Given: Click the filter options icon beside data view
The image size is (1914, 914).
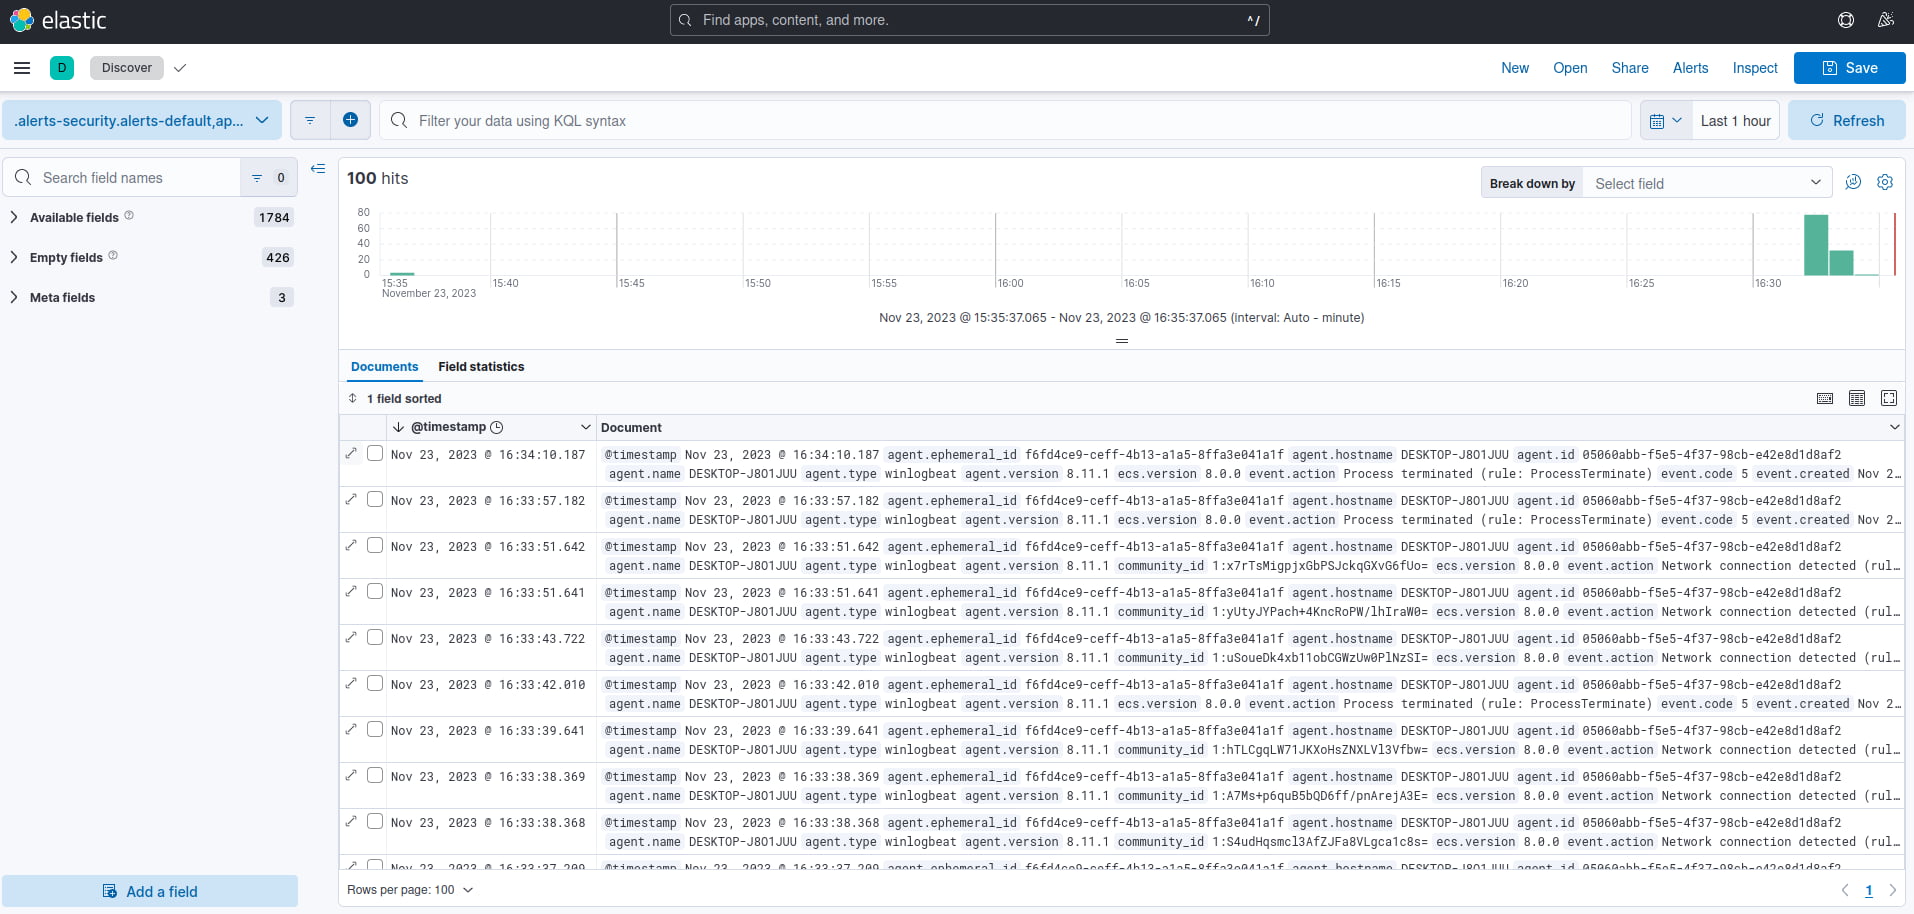Looking at the screenshot, I should [x=310, y=120].
